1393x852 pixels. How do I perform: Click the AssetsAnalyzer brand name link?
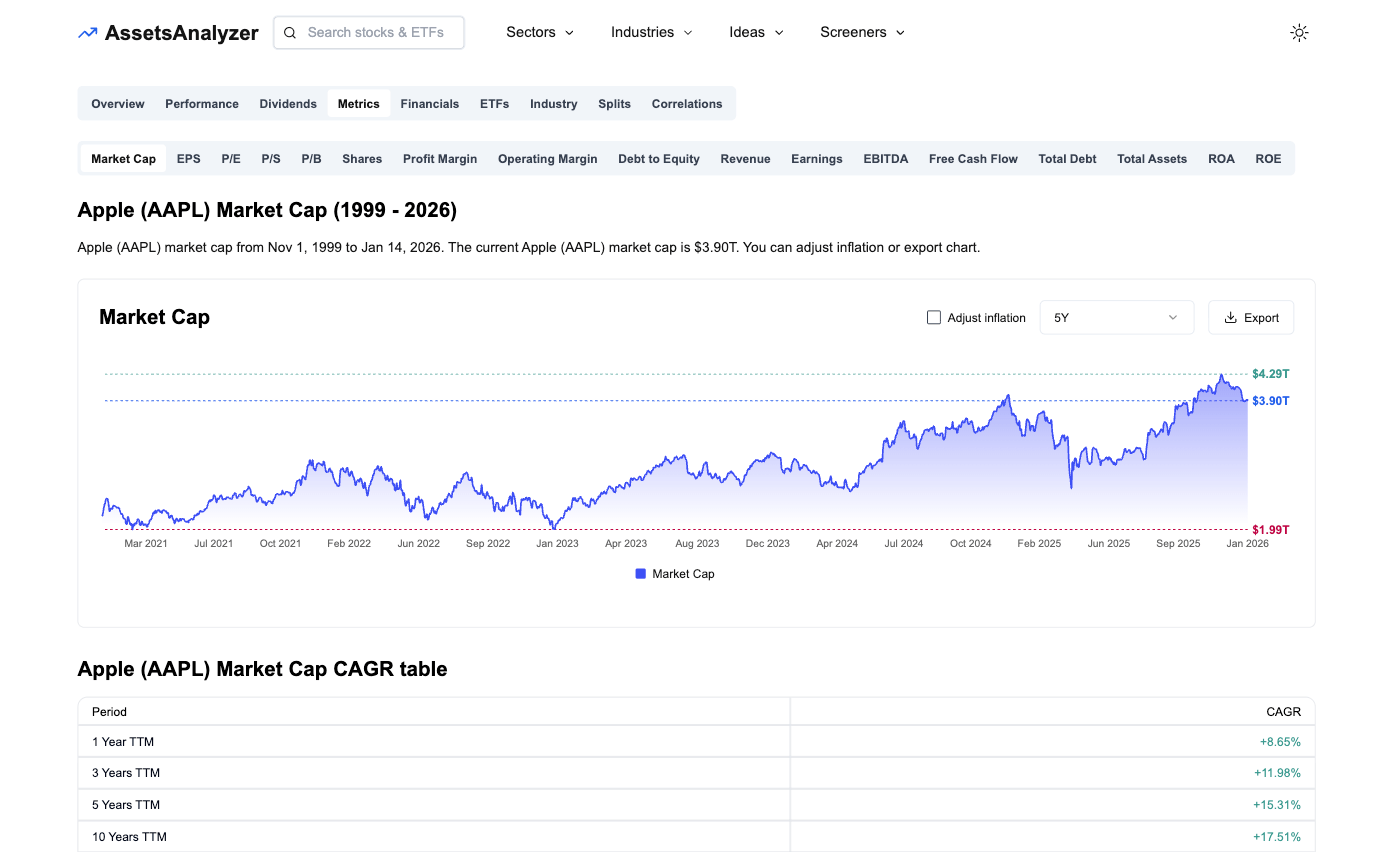click(x=182, y=33)
